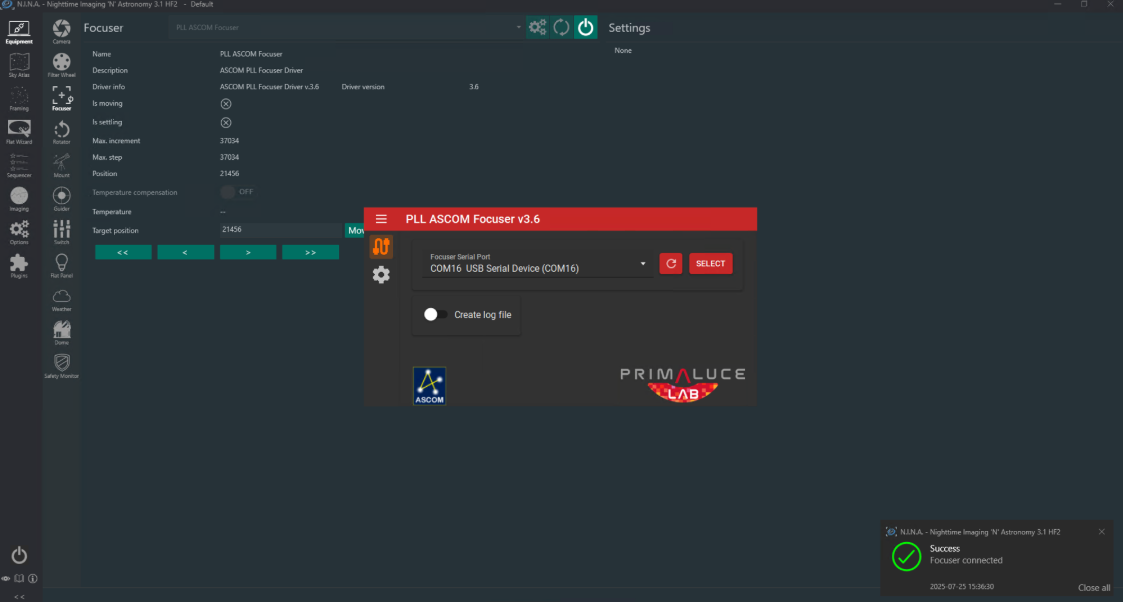Collapse the sidebar with the << arrows
The width and height of the screenshot is (1125, 602).
coord(19,596)
